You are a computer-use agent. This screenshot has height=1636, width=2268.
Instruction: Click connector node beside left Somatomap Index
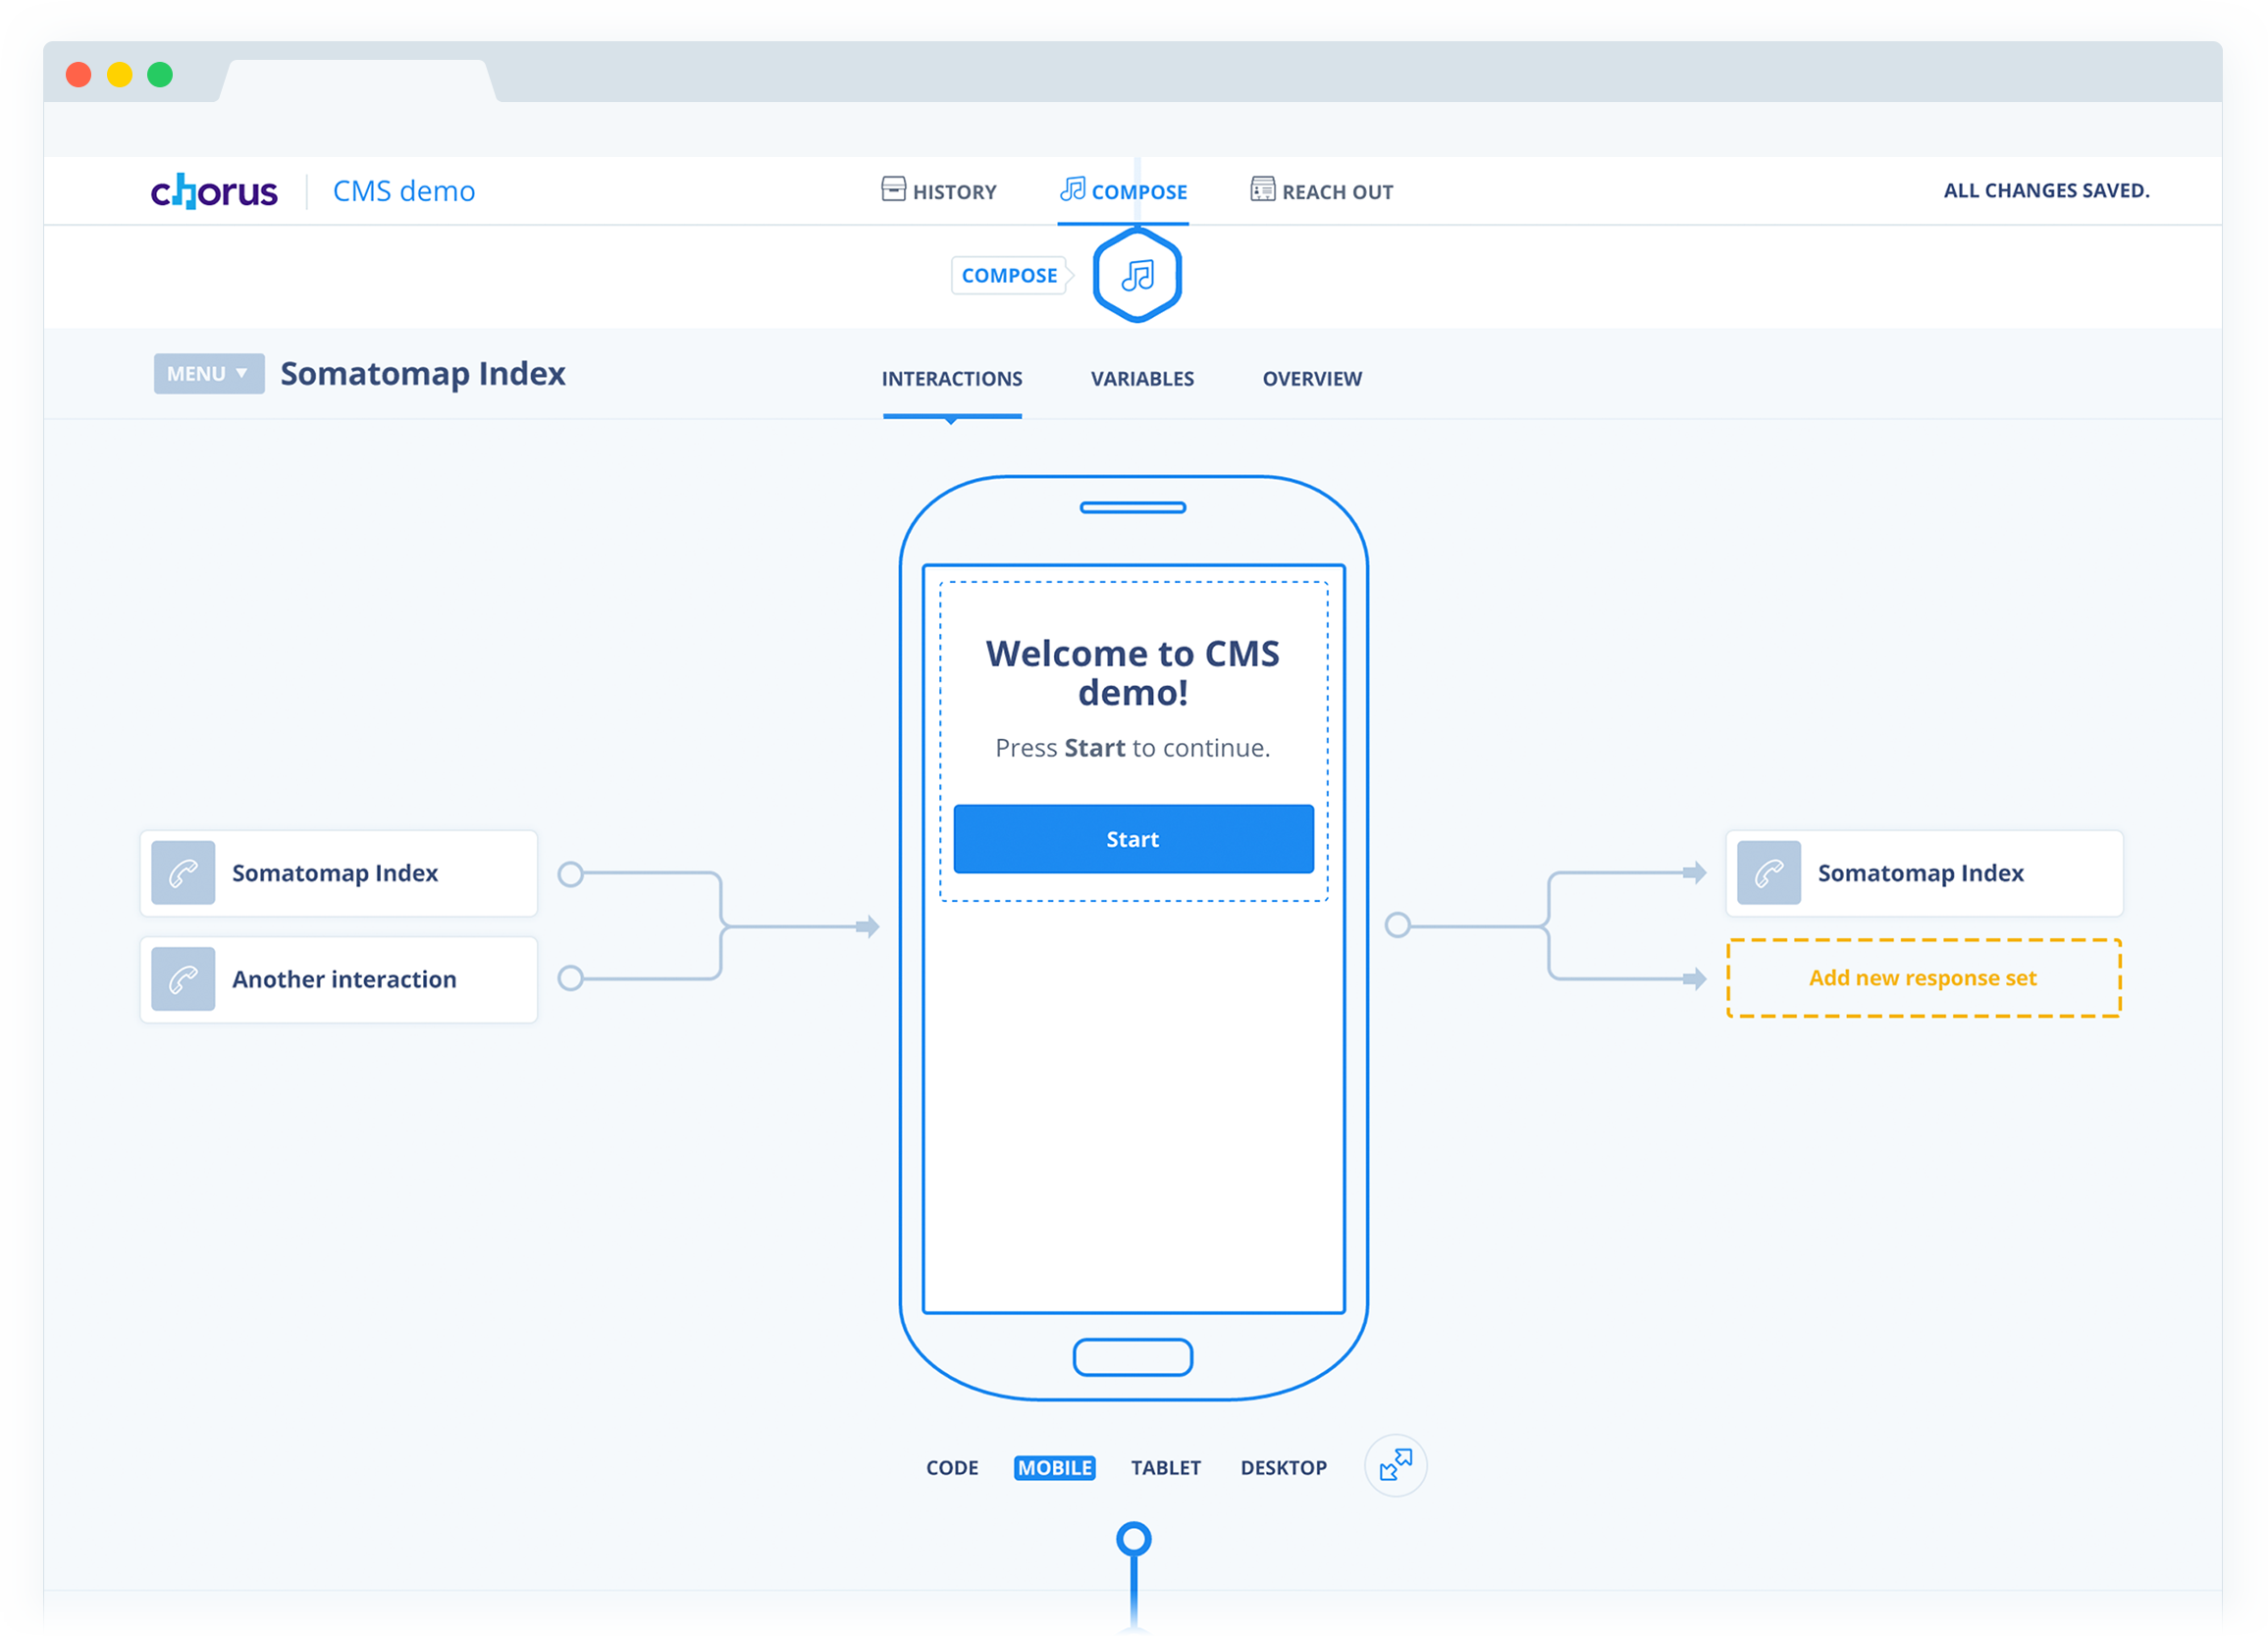click(570, 874)
